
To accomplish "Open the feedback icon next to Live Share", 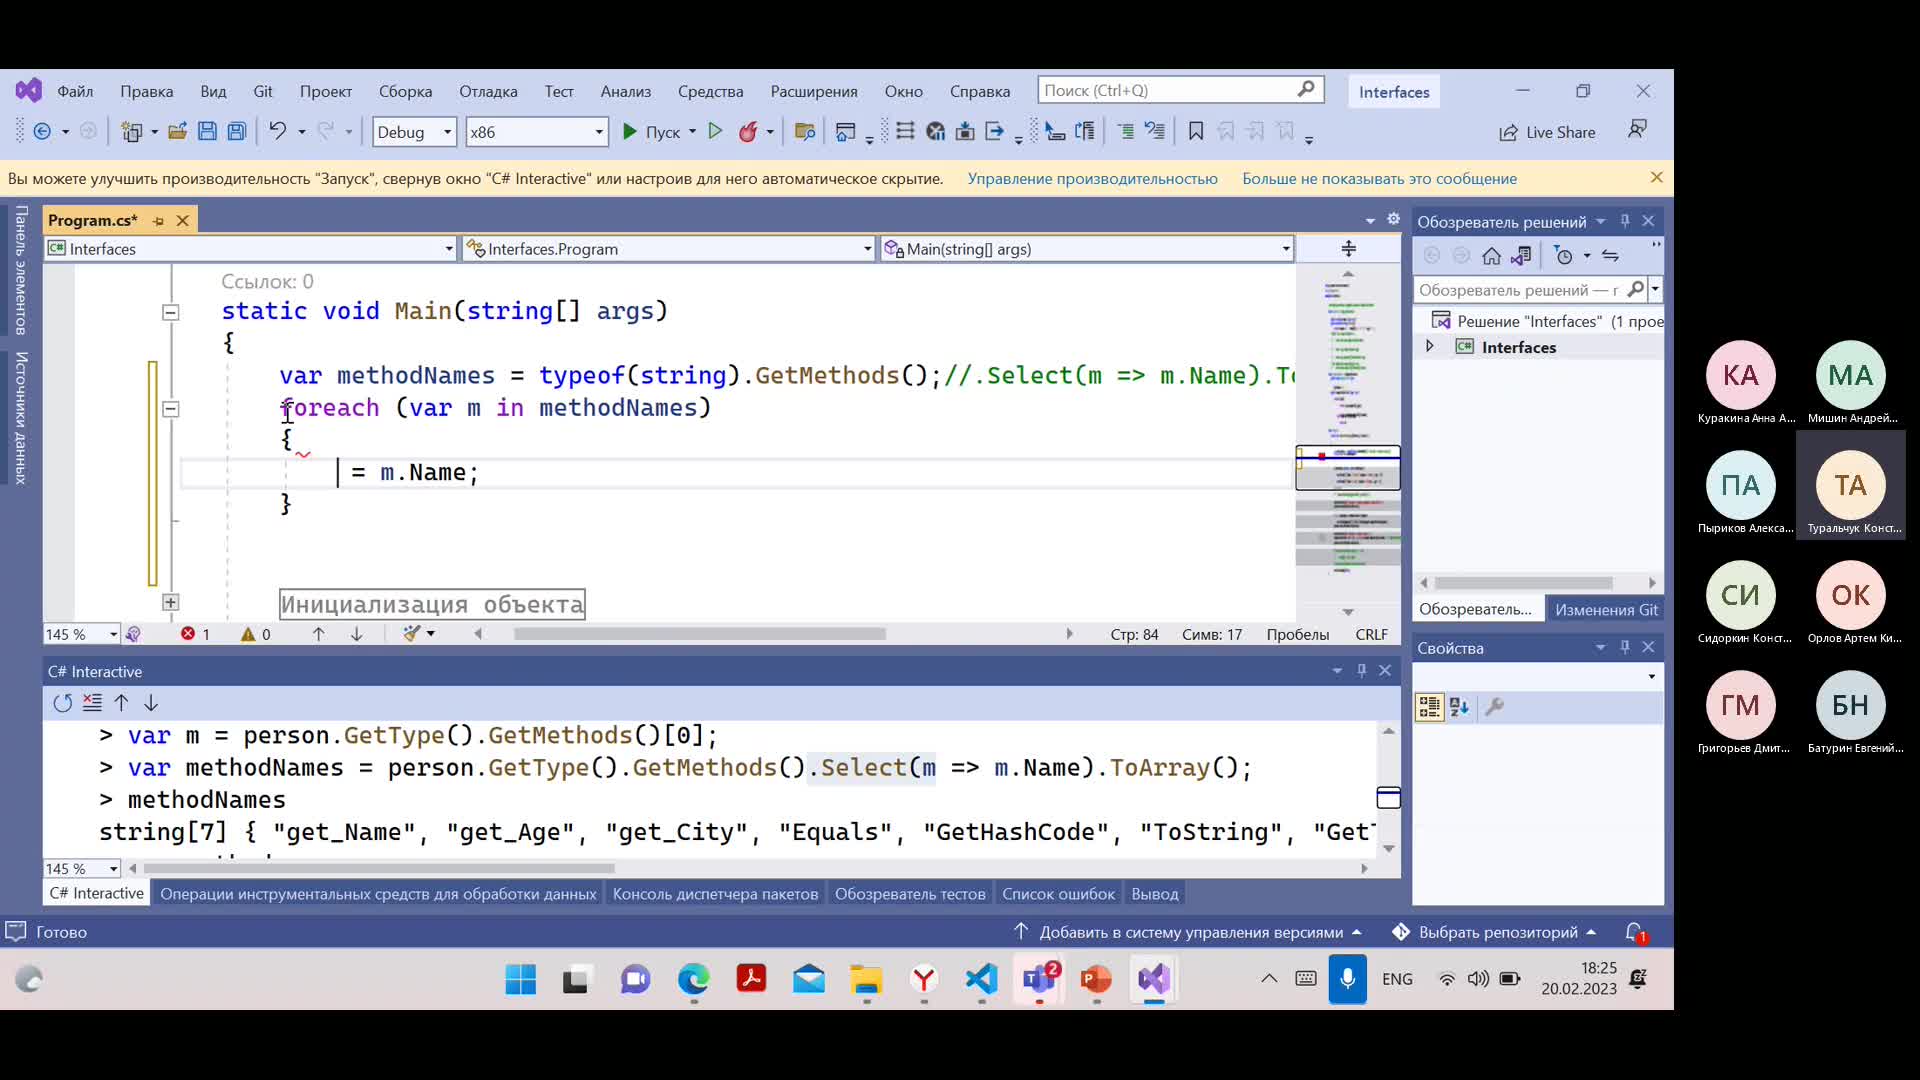I will point(1638,130).
